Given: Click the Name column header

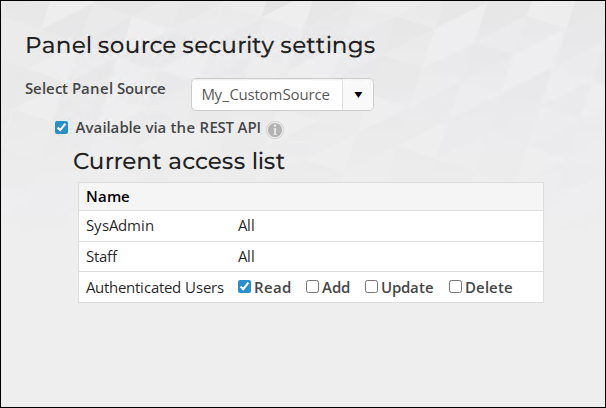Looking at the screenshot, I should click(x=108, y=197).
